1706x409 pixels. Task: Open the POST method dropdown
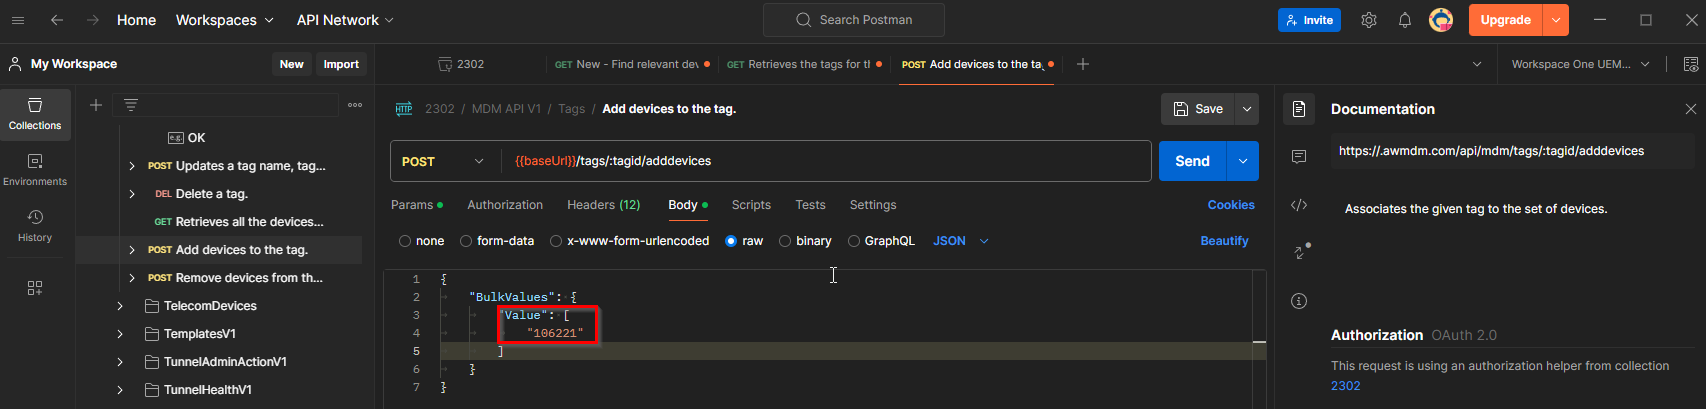click(443, 161)
